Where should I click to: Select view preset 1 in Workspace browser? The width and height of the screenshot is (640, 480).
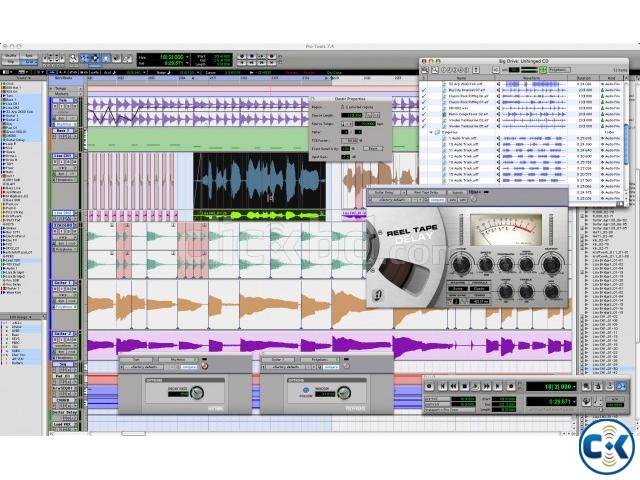tap(443, 70)
